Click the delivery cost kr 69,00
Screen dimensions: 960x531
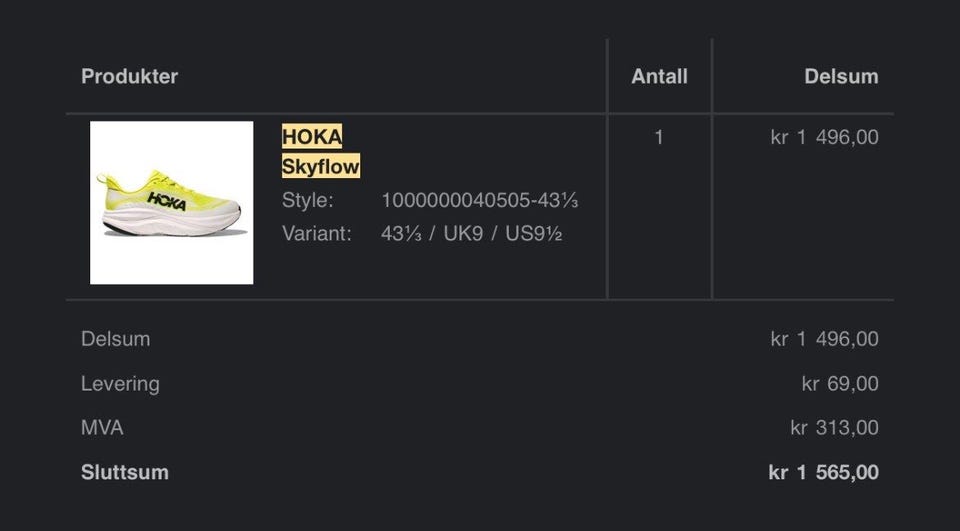click(x=840, y=383)
